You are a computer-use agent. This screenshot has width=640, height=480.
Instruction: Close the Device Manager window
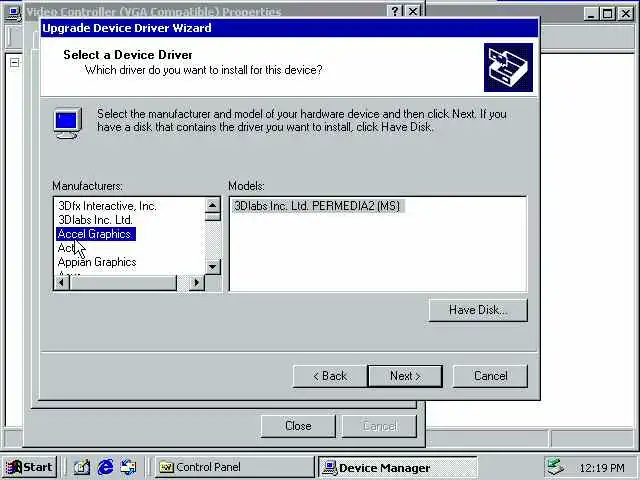pos(625,13)
